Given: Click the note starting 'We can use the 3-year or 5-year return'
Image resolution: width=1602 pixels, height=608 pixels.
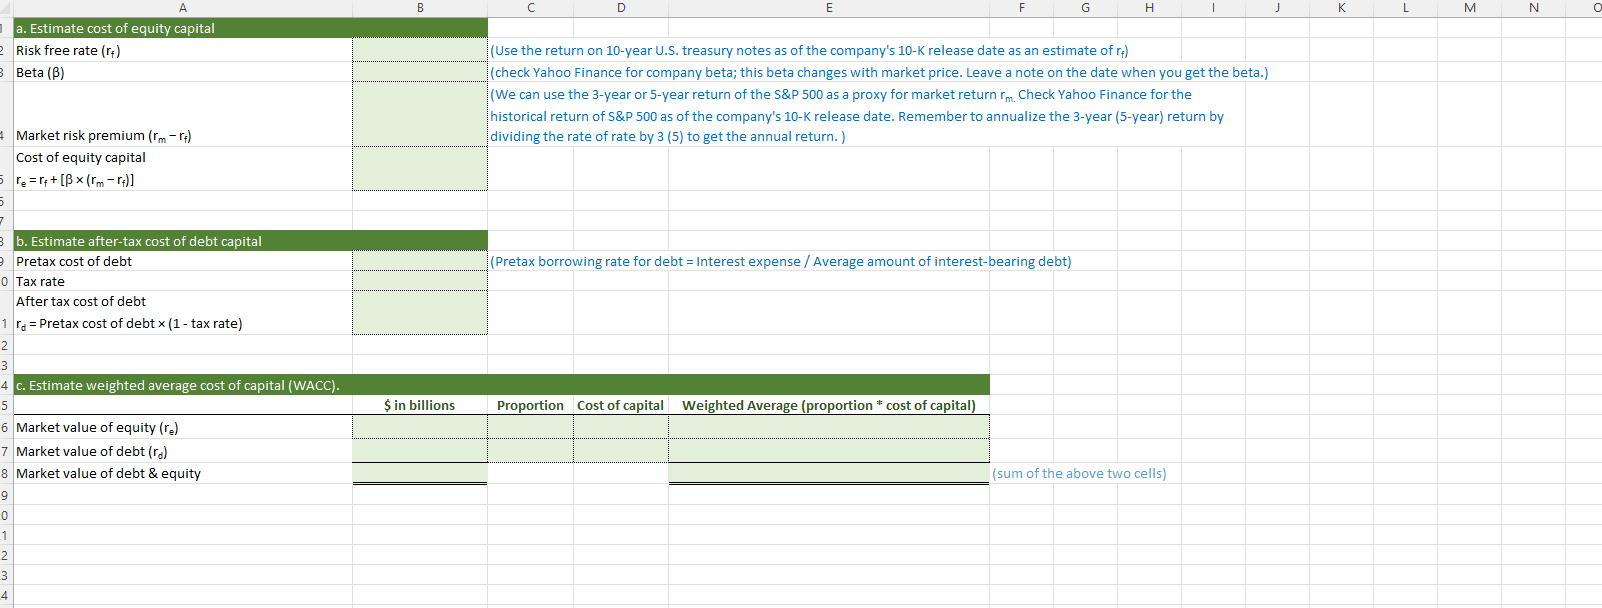Looking at the screenshot, I should [841, 94].
